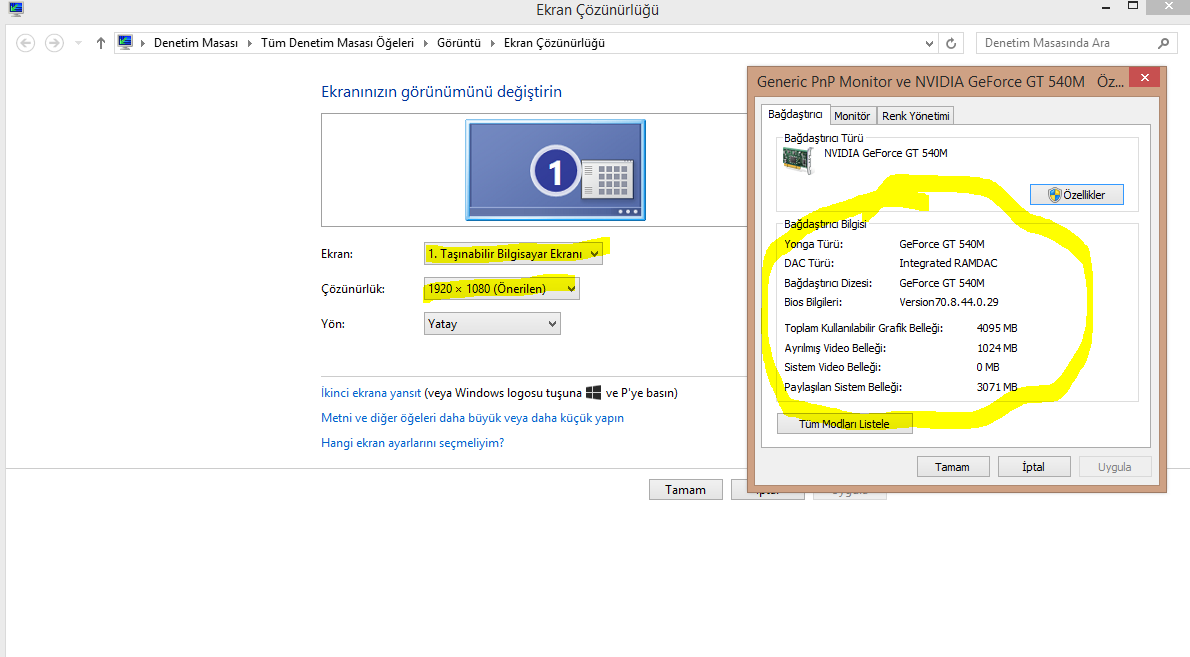Screen dimensions: 1190x657
Task: Open Hangi ekran ayarlarını seçmeliyim link
Action: point(412,443)
